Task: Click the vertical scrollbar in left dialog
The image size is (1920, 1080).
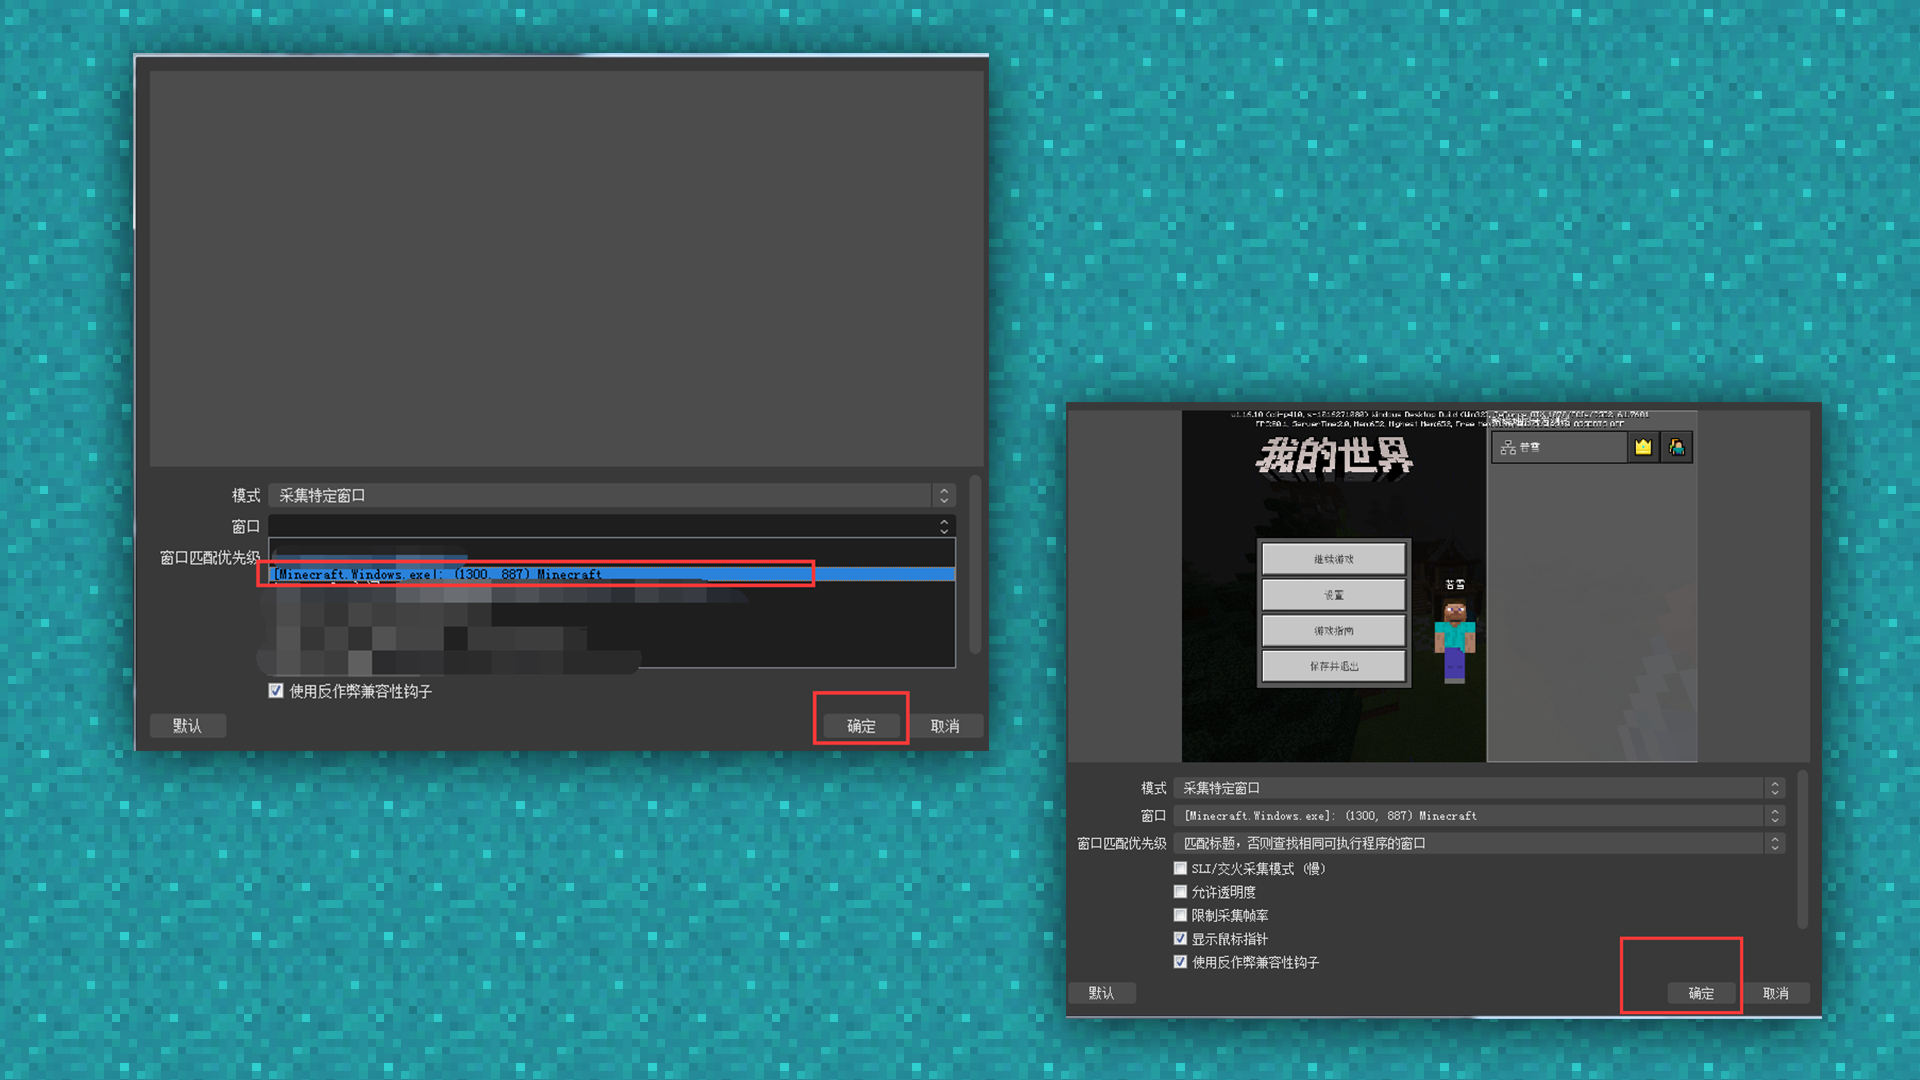Action: click(x=975, y=565)
